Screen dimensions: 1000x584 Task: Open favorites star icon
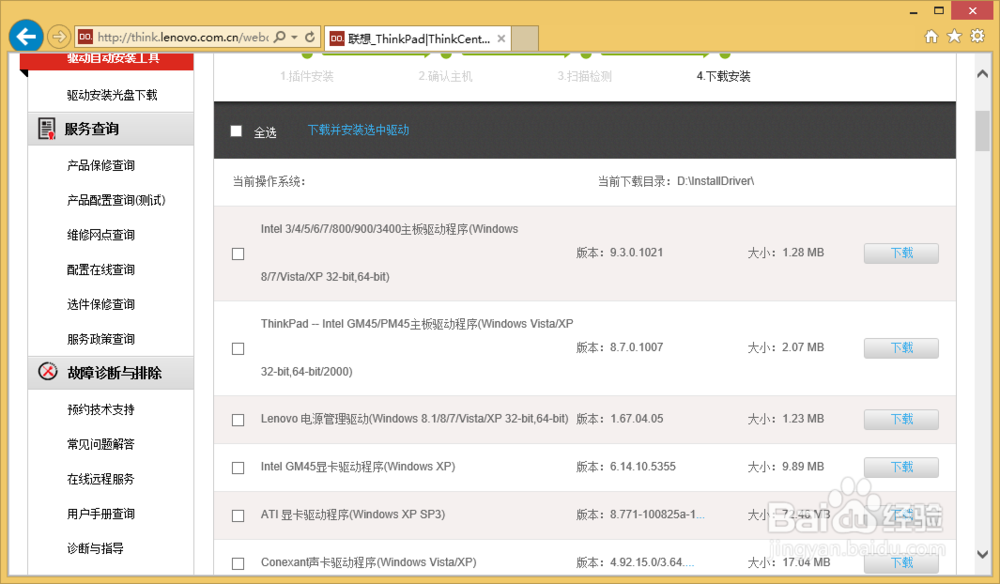[954, 36]
